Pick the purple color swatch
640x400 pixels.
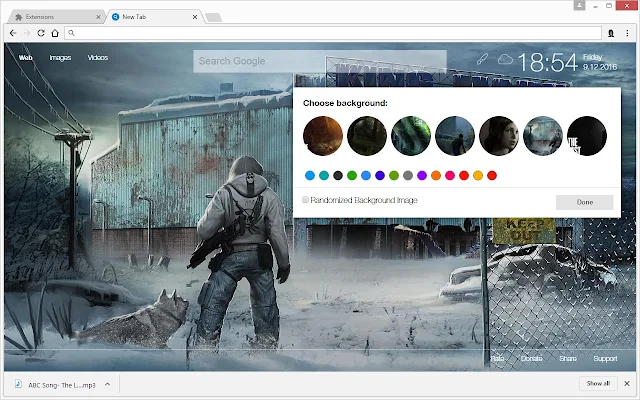point(422,176)
